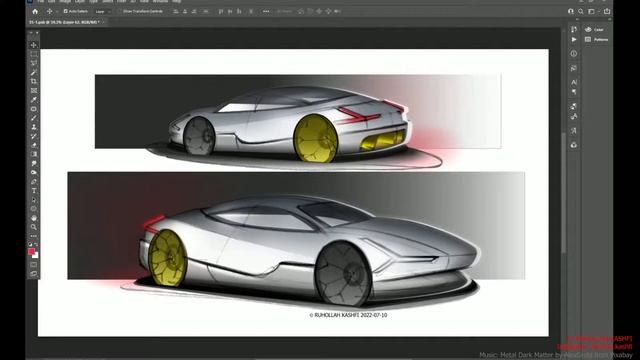Screen dimensions: 640x360
Task: Open the Paragraph panel icon in dock
Action: [x=574, y=92]
